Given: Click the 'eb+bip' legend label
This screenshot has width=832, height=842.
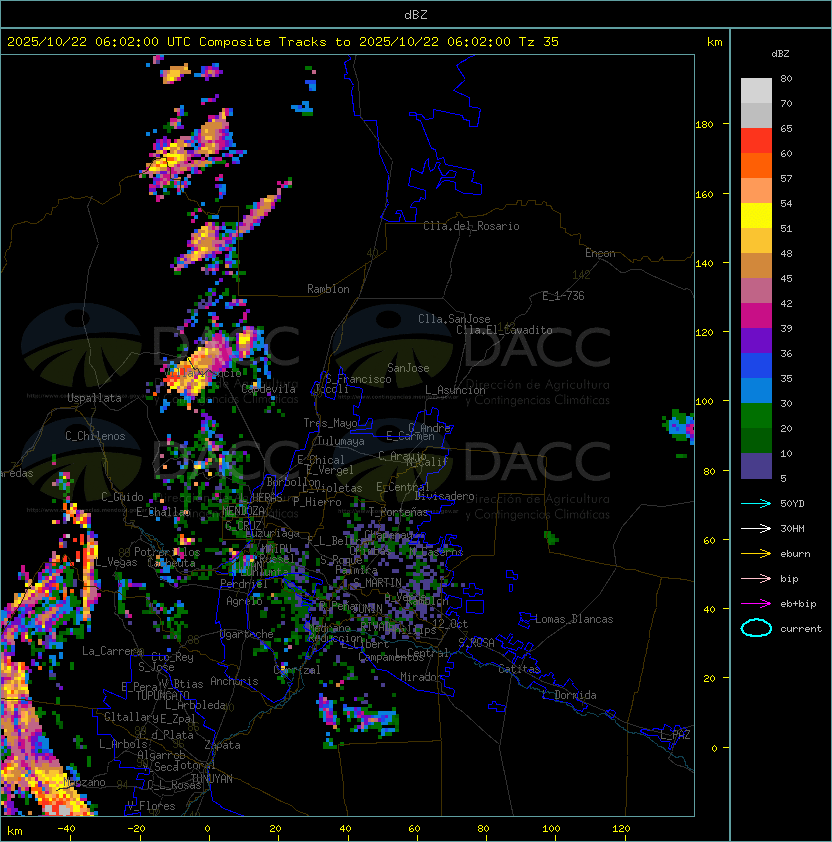Looking at the screenshot, I should (798, 604).
